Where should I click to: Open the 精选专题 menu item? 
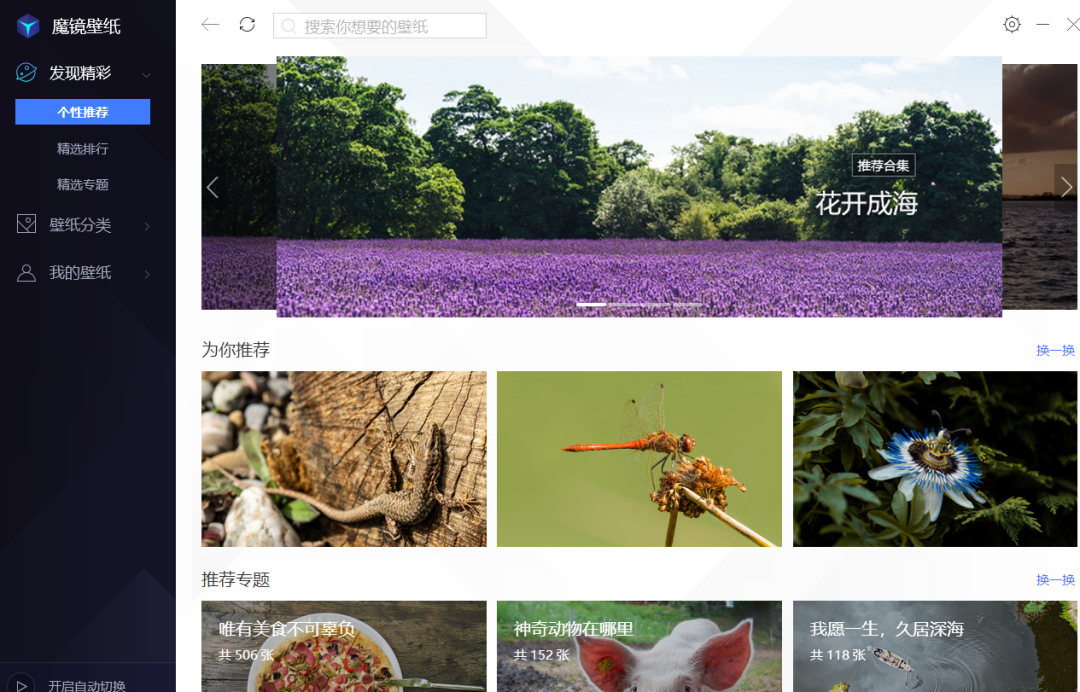[83, 184]
